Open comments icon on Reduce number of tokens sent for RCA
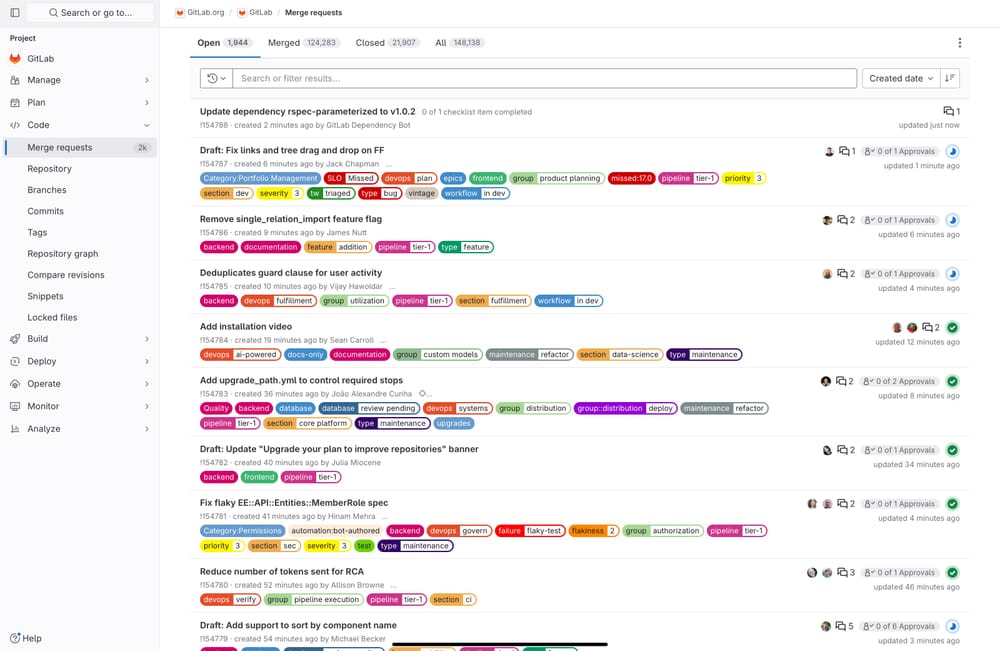 pos(845,572)
